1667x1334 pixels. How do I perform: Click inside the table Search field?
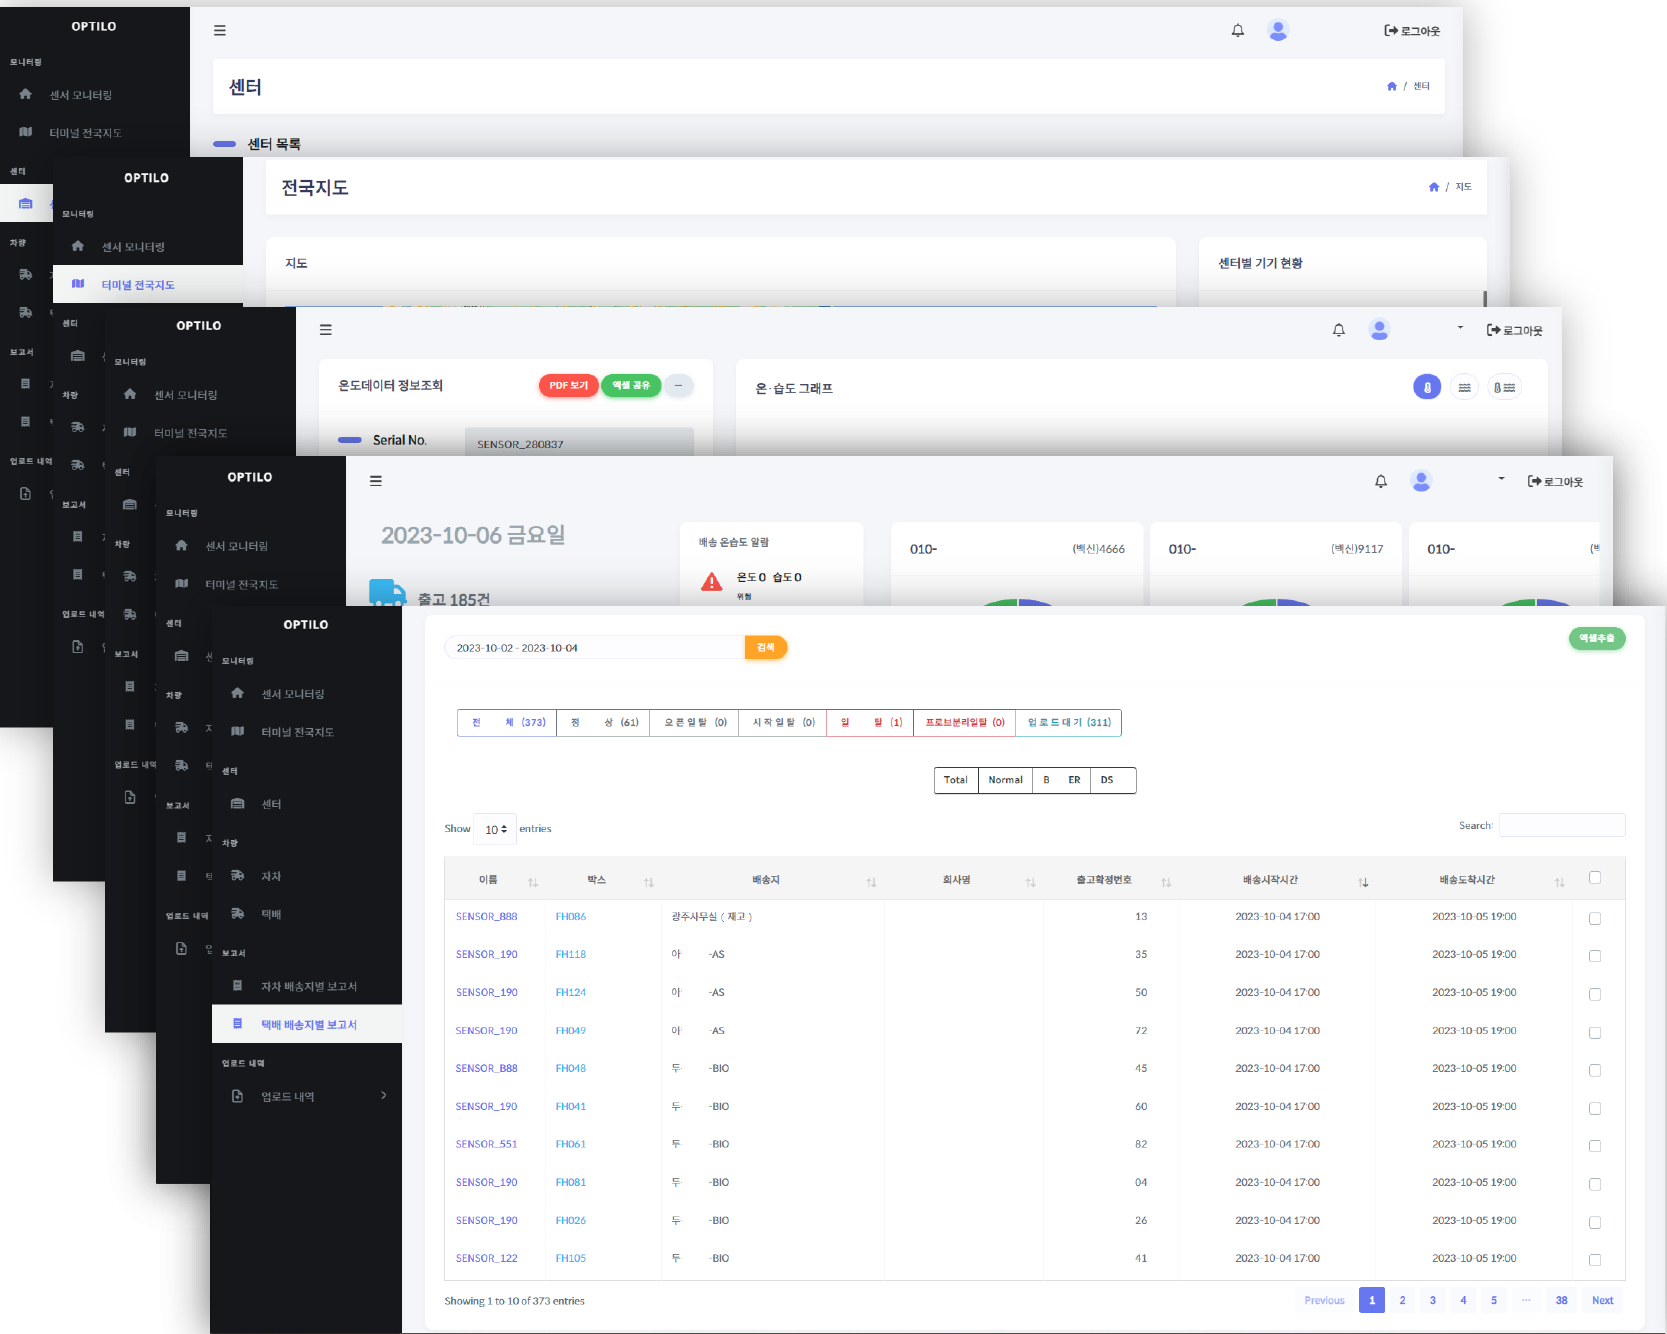point(1561,825)
